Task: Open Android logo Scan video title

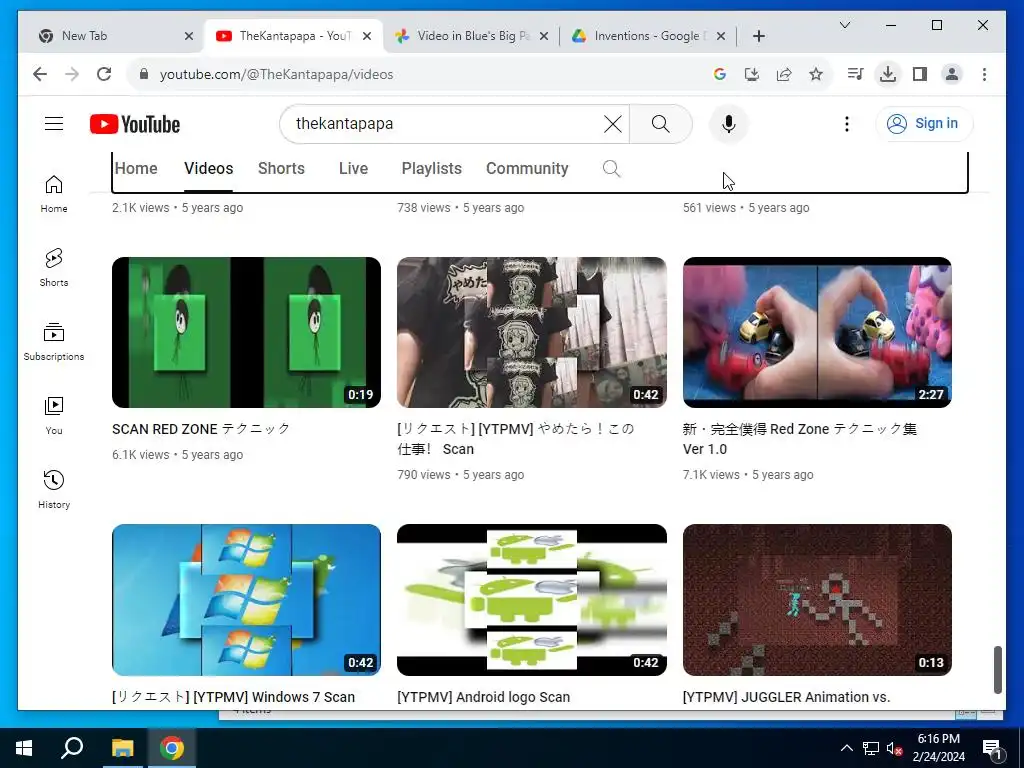Action: 483,697
